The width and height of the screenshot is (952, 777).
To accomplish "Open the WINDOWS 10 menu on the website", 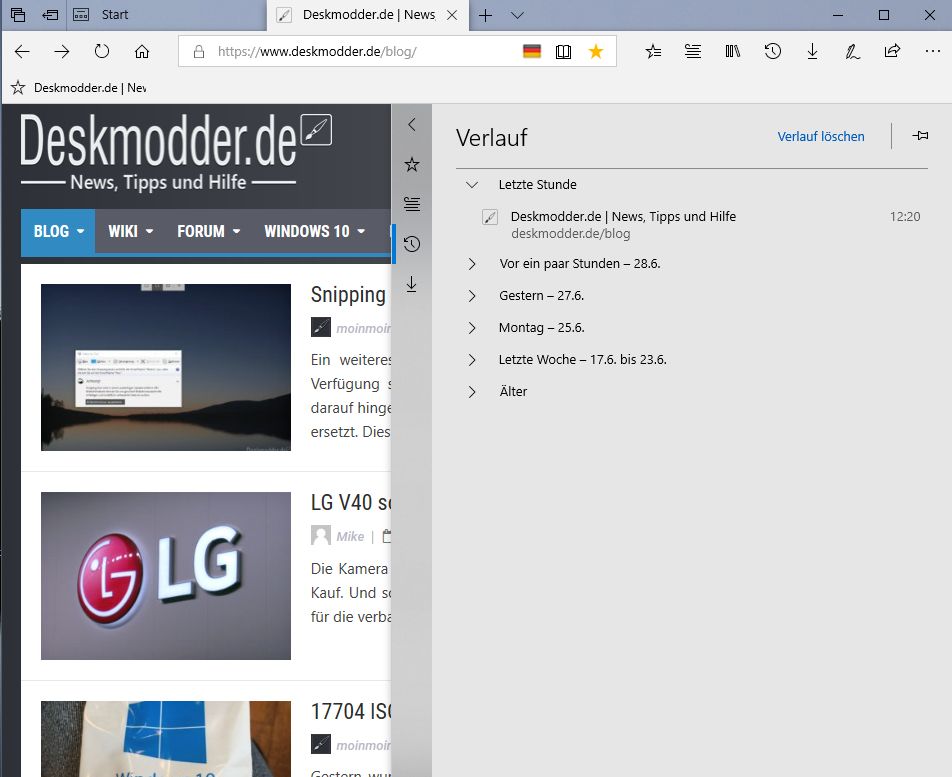I will pos(314,231).
